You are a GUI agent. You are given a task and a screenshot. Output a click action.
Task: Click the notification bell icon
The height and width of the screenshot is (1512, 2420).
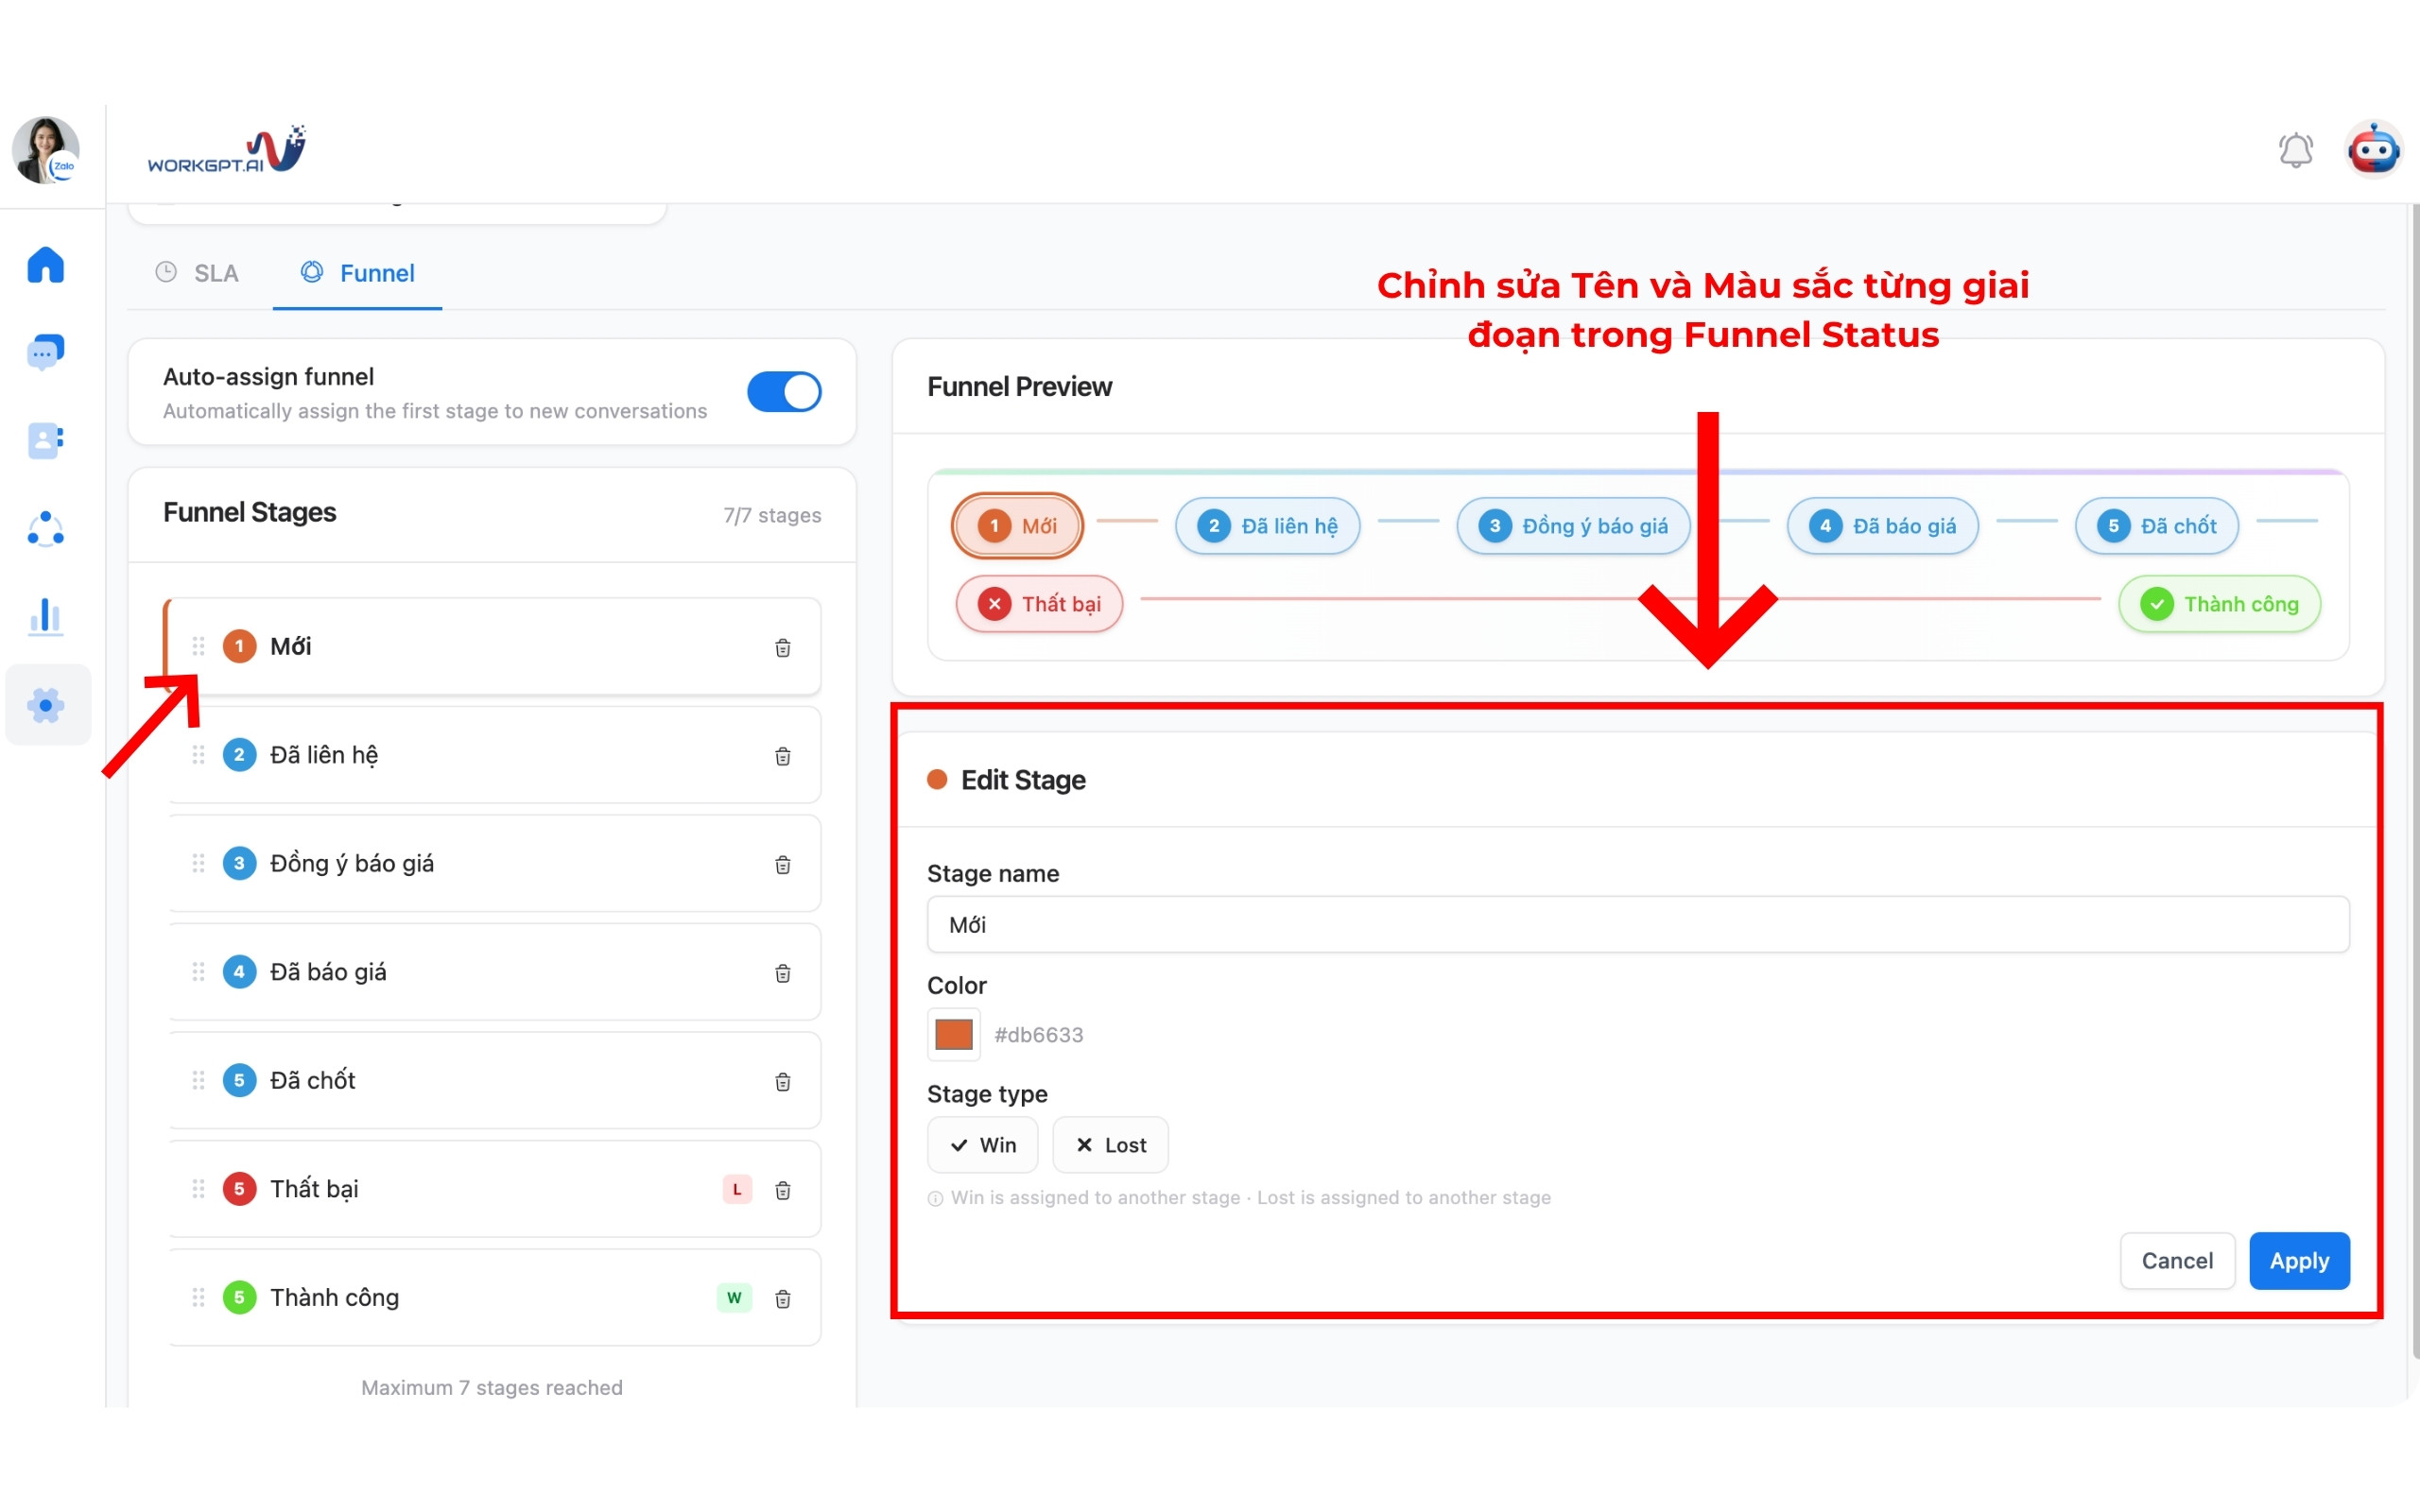(2295, 151)
